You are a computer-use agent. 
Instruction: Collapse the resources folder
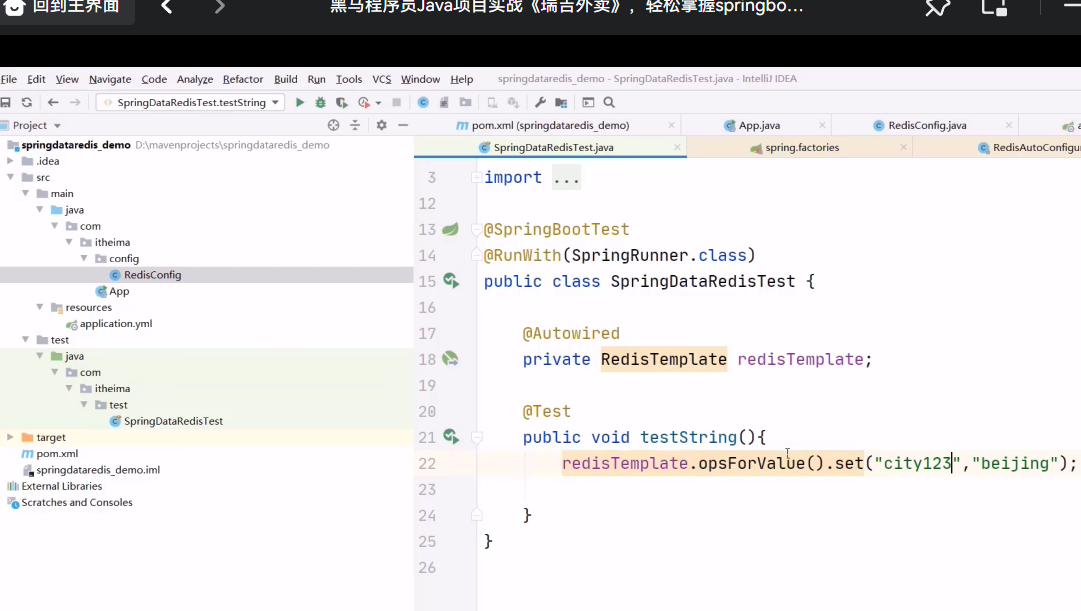40,307
